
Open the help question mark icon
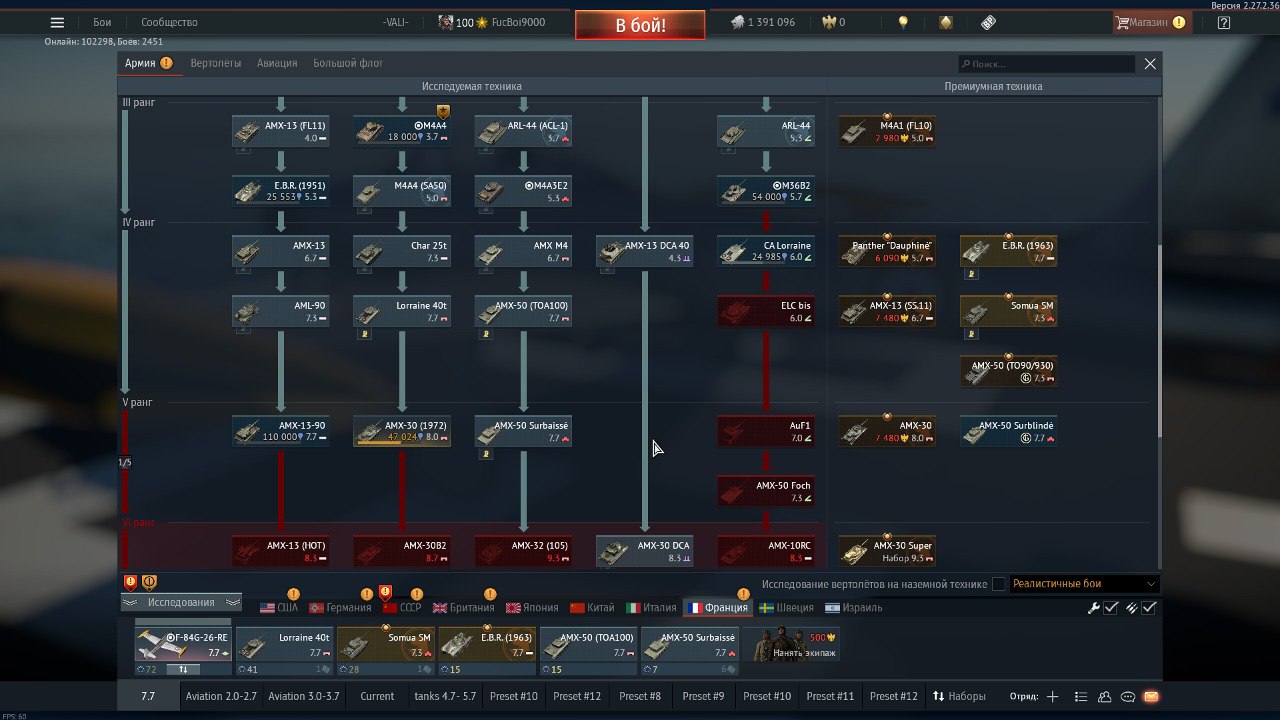[x=1224, y=22]
